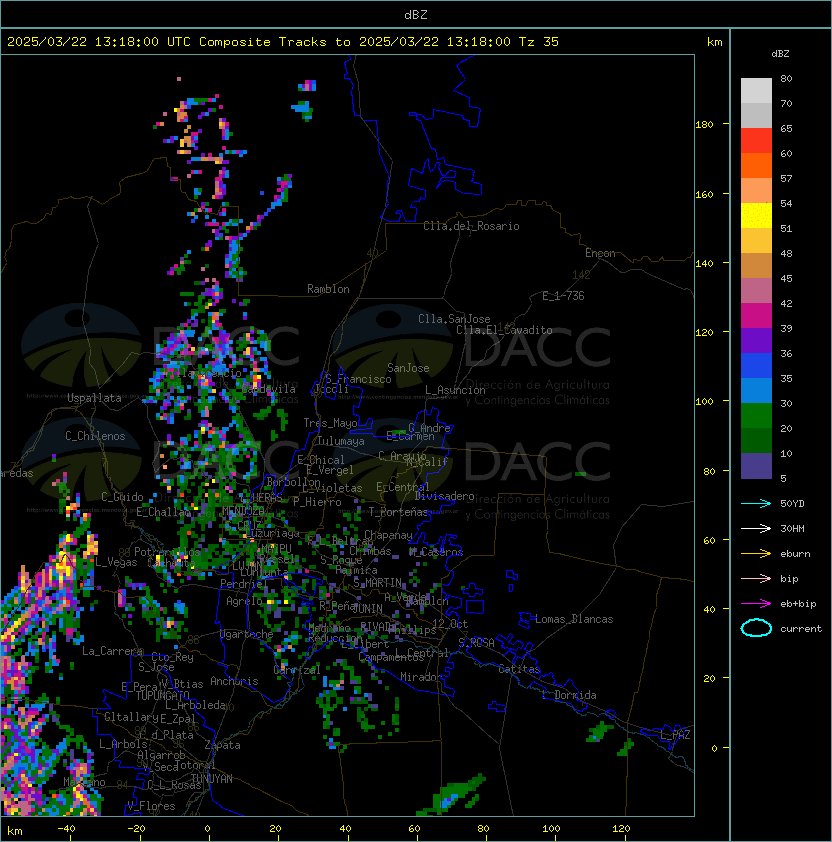Click the Encon label on map
This screenshot has height=842, width=832.
[600, 253]
